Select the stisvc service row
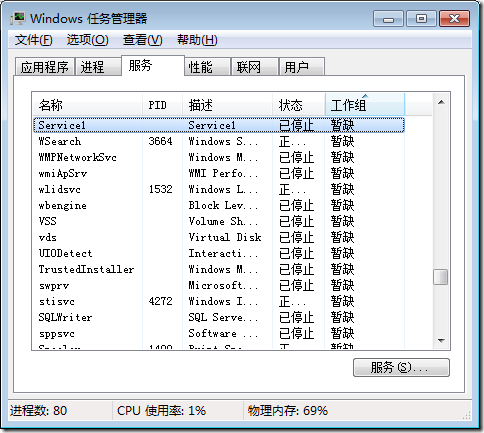484x433 pixels. (219, 301)
